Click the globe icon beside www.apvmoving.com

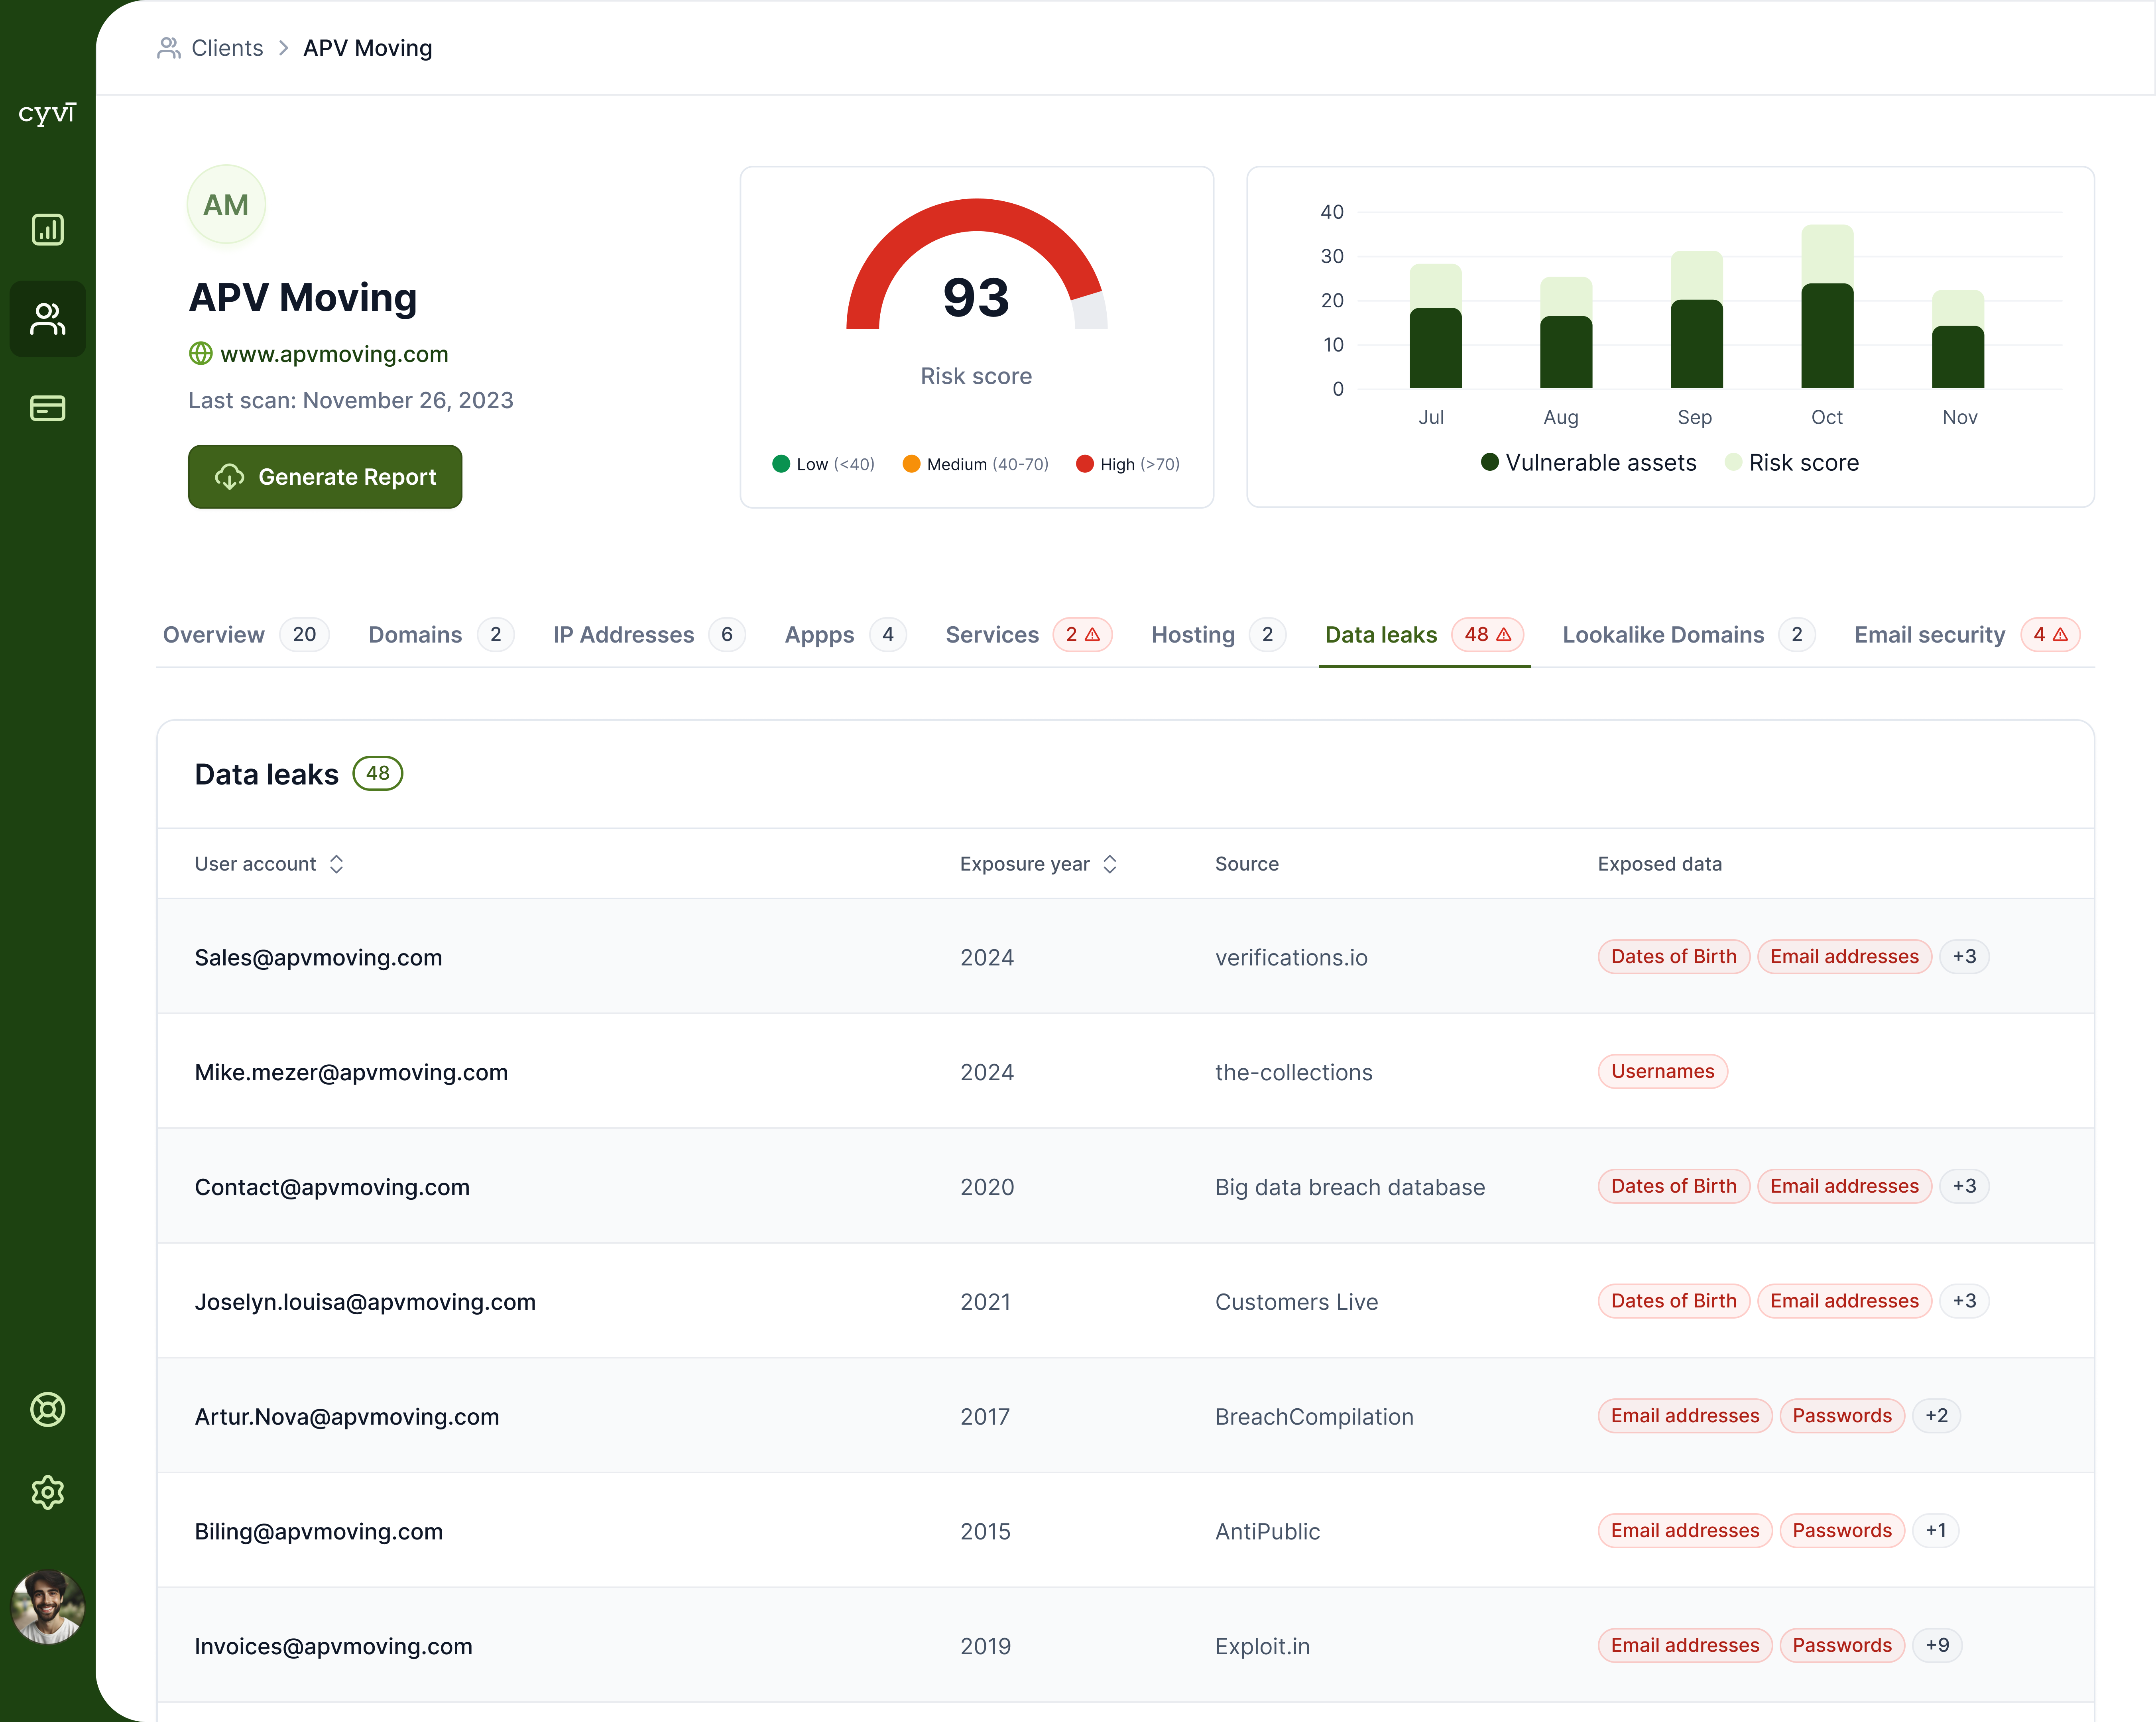[x=200, y=353]
